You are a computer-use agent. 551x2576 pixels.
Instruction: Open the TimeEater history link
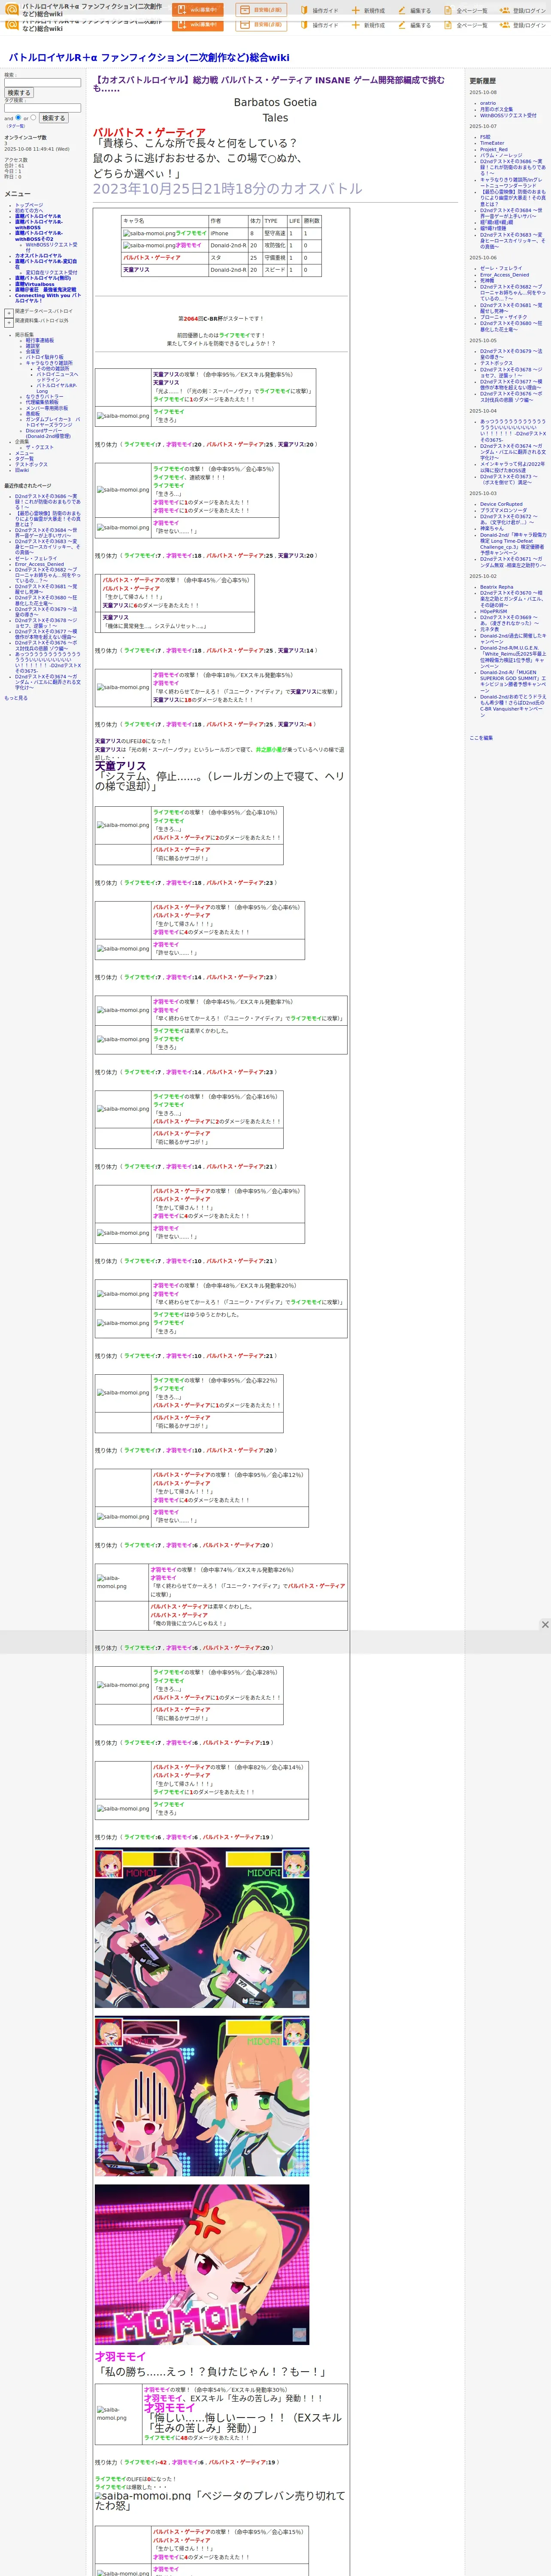492,143
